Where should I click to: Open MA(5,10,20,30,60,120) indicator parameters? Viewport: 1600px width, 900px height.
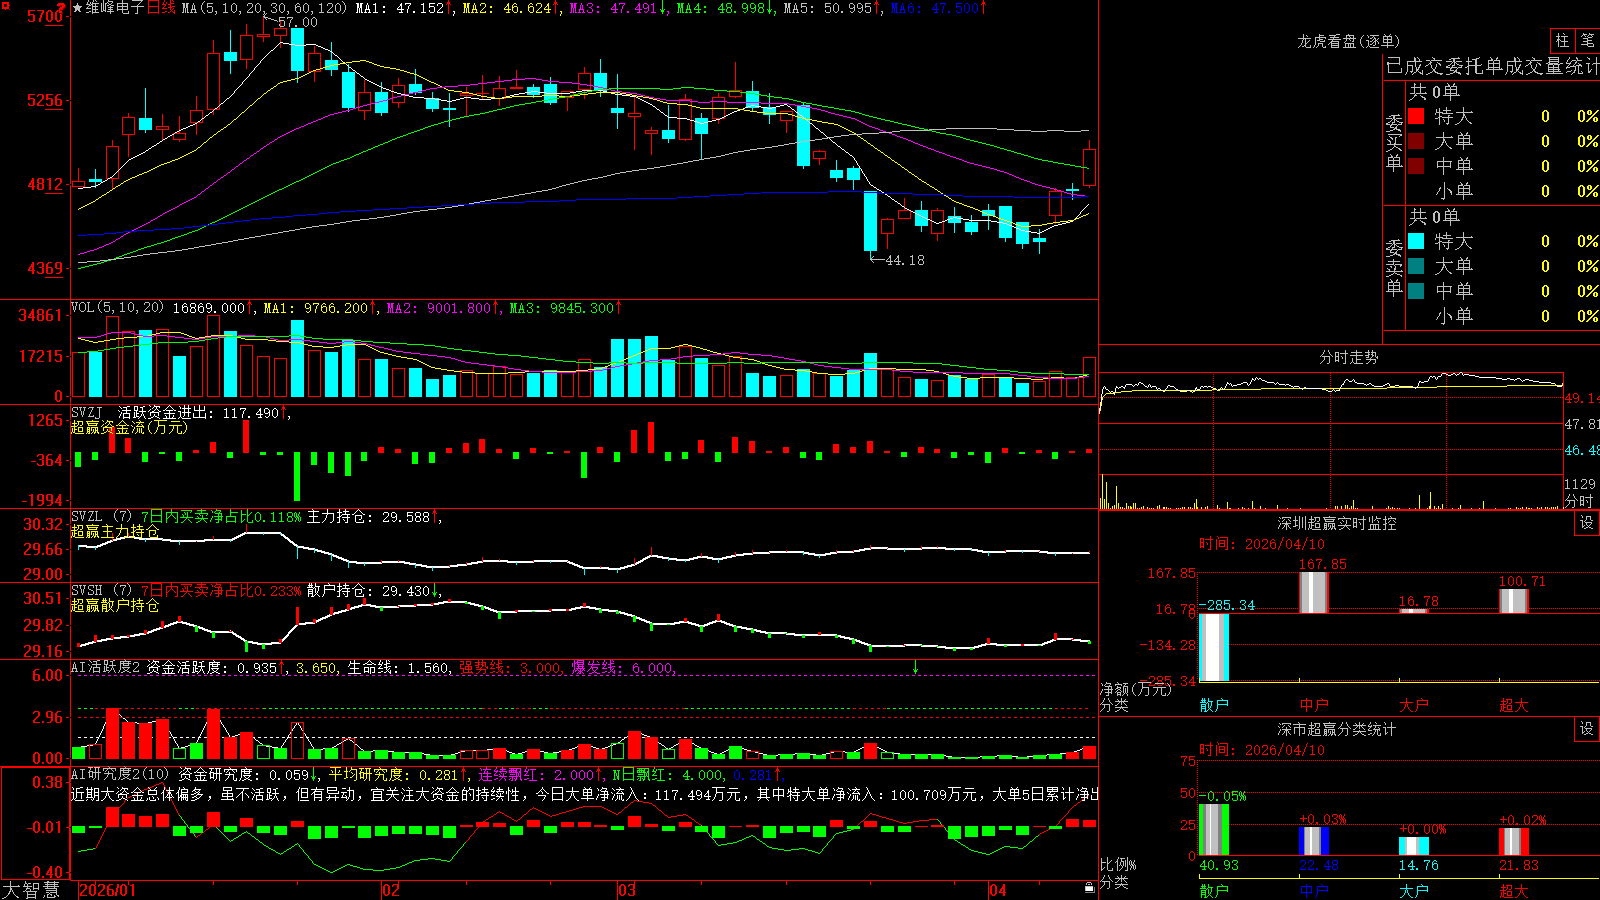(x=264, y=8)
